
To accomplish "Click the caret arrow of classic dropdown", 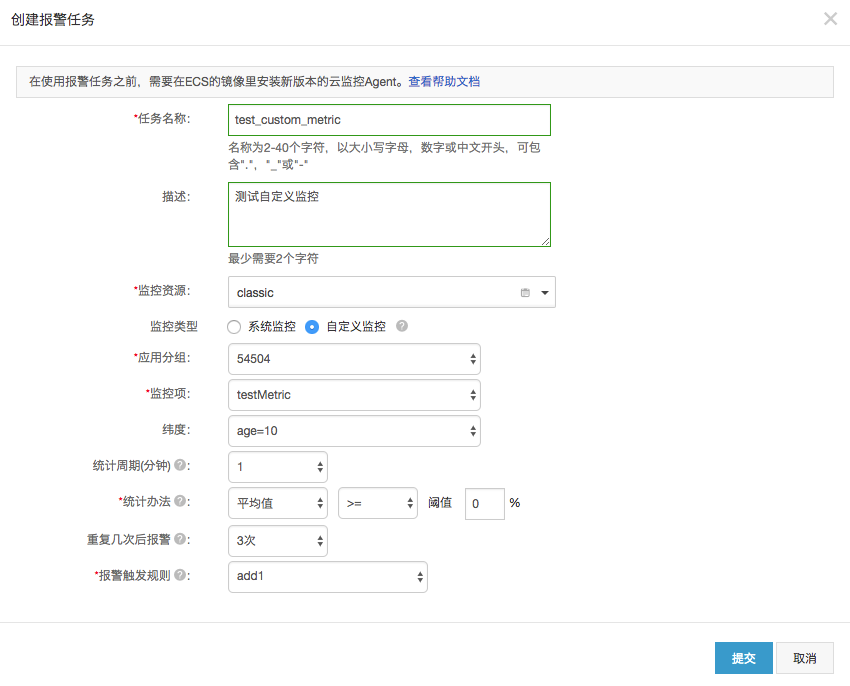I will coord(545,293).
